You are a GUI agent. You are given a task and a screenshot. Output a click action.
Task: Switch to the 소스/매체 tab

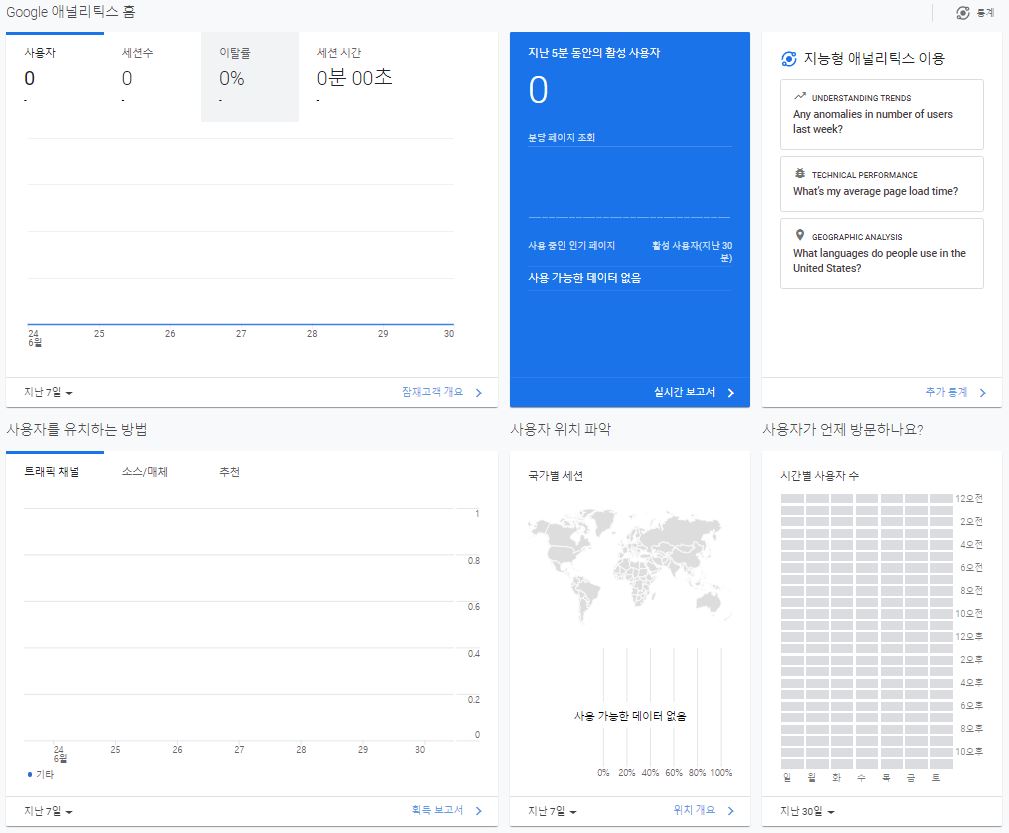145,472
